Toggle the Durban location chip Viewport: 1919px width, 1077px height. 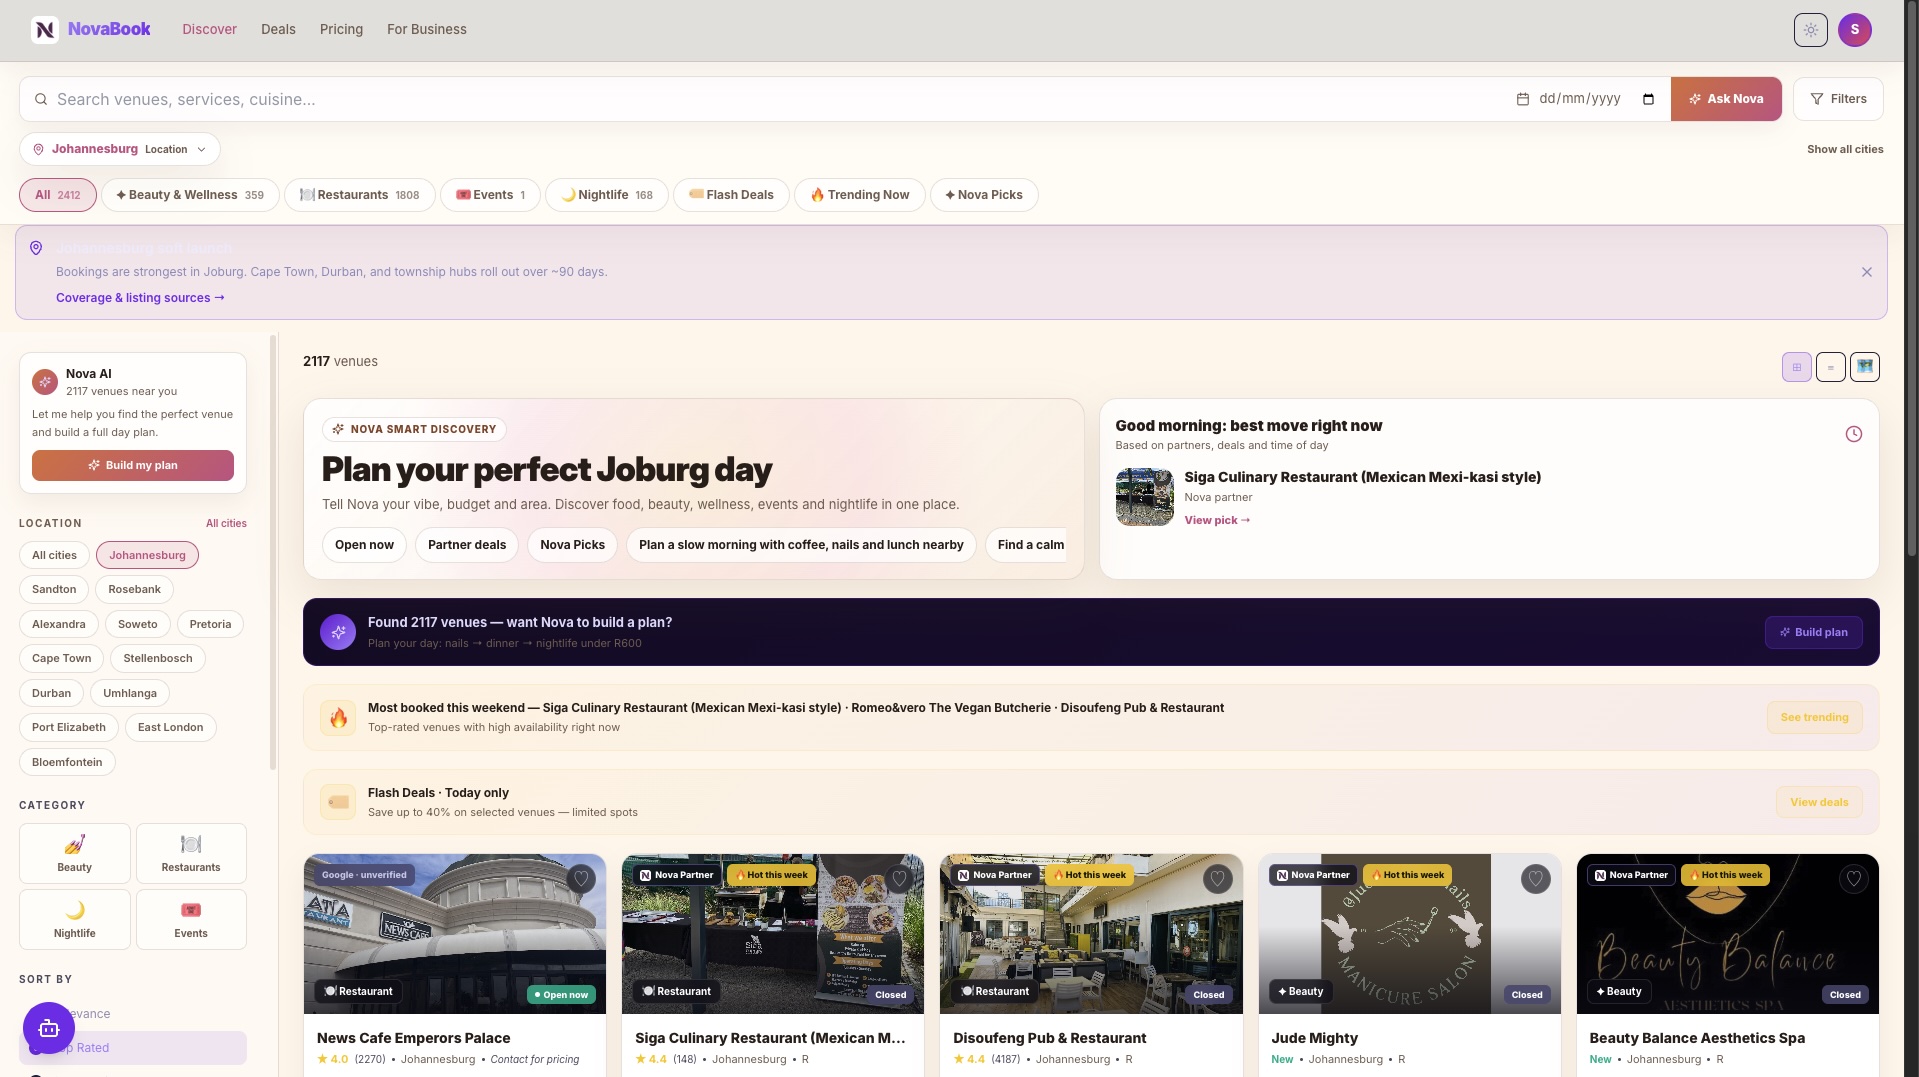[x=51, y=693]
